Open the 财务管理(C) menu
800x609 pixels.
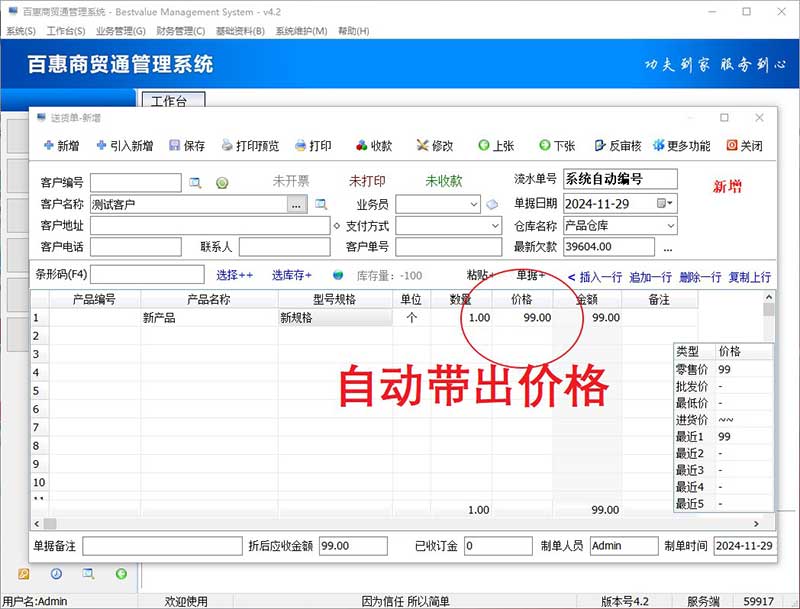click(181, 31)
